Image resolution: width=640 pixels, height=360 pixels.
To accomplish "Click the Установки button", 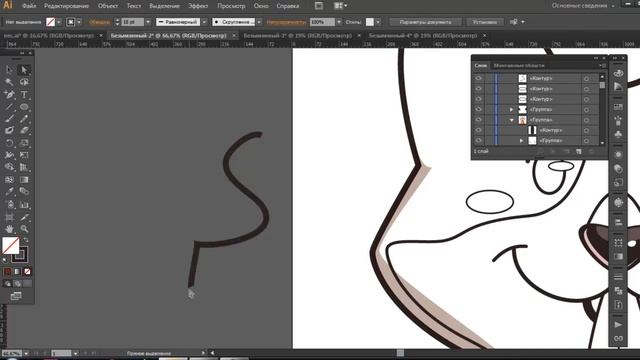I will coord(484,22).
